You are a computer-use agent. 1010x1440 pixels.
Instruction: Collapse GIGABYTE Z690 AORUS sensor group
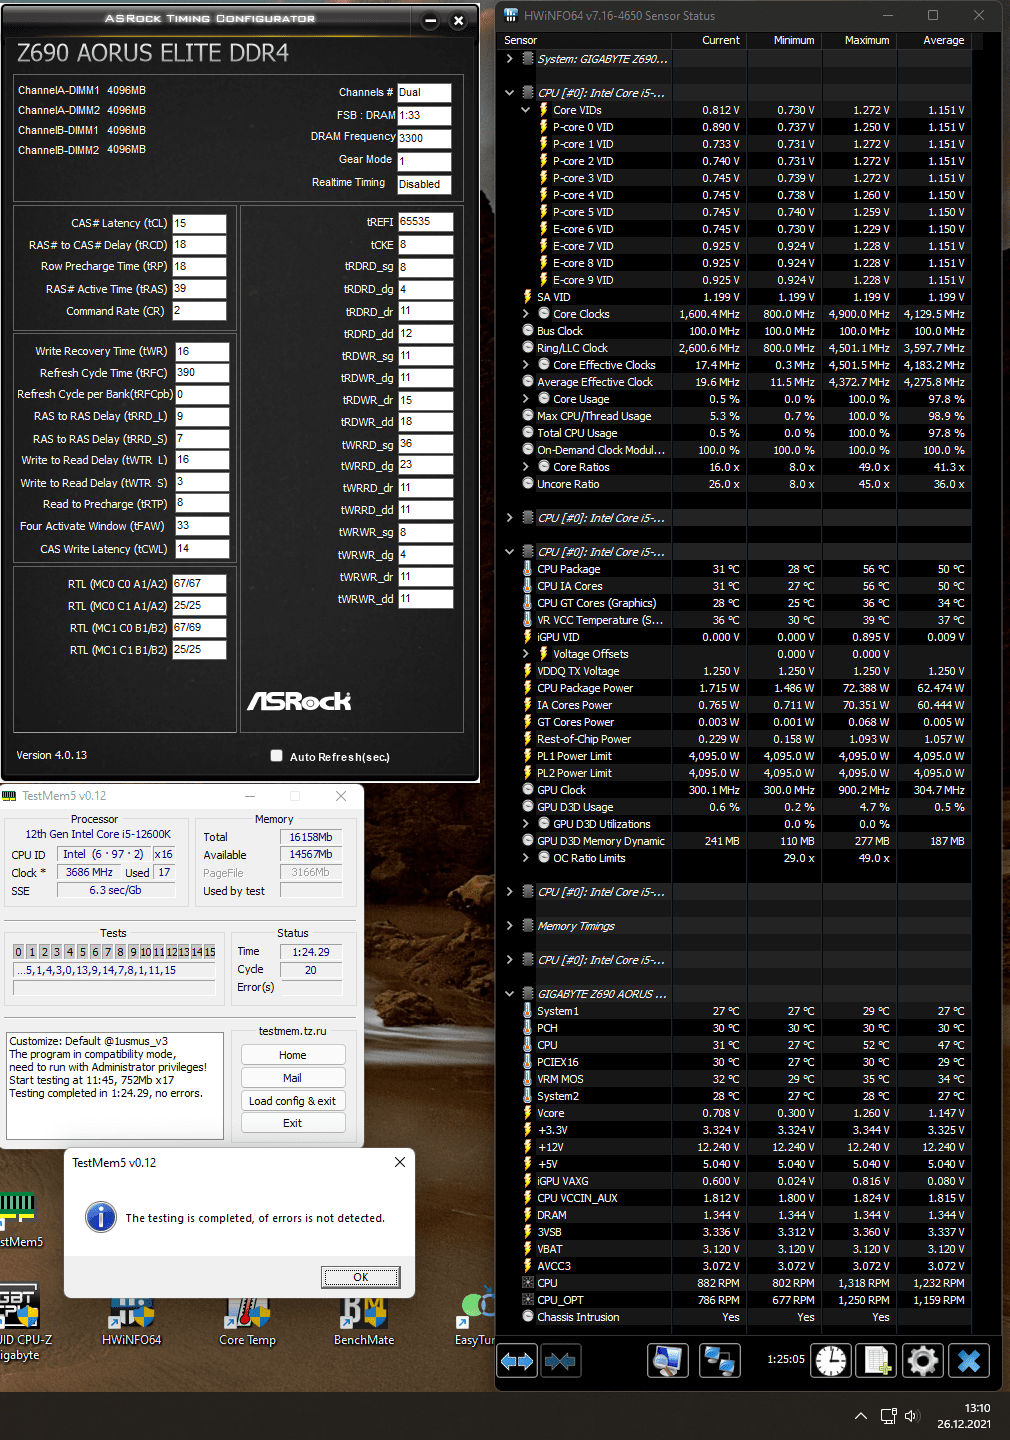click(509, 994)
